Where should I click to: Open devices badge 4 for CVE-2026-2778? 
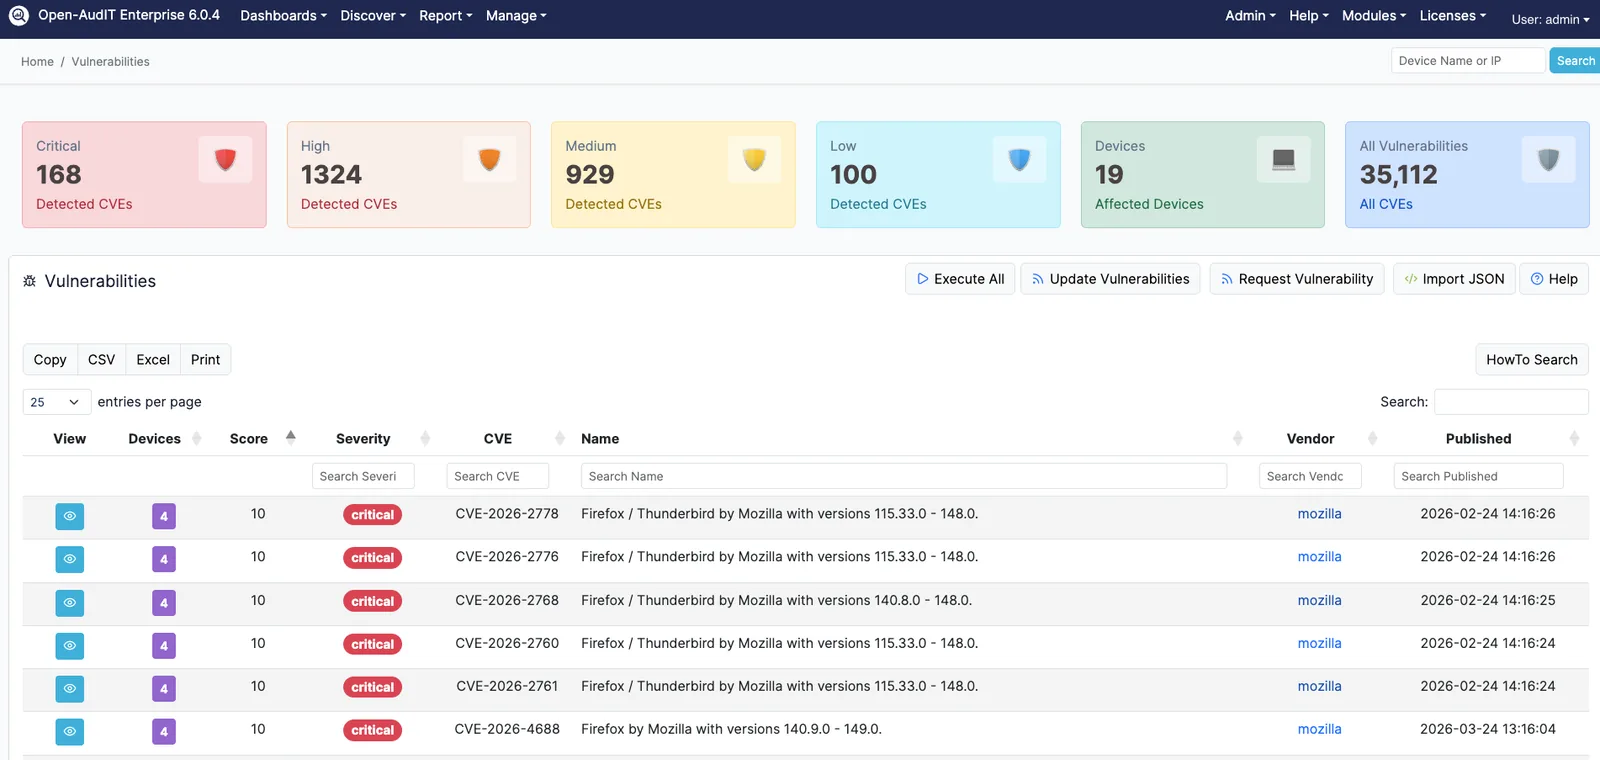click(164, 516)
